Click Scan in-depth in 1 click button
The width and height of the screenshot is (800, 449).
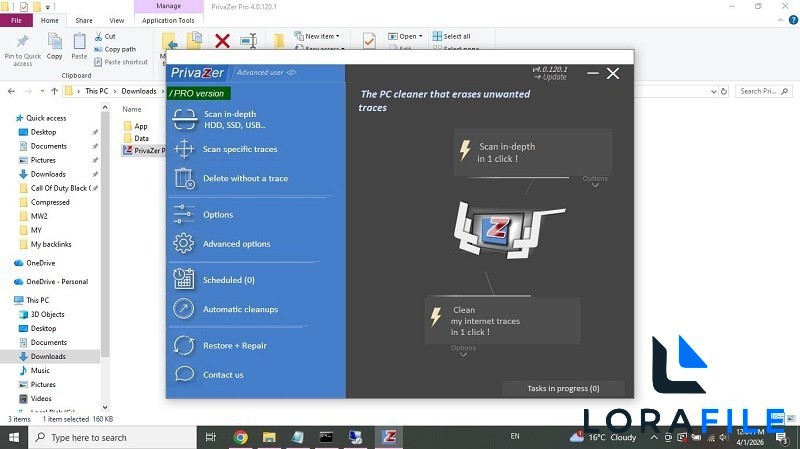tap(533, 153)
